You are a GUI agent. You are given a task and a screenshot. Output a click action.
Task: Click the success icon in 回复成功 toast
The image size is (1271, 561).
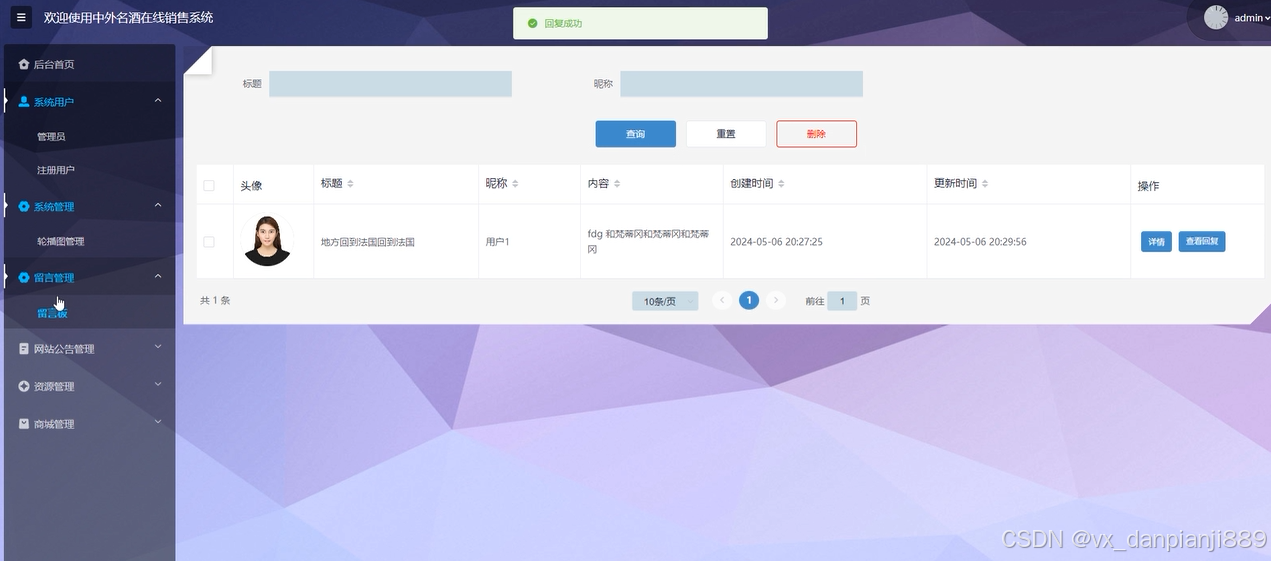coord(533,23)
